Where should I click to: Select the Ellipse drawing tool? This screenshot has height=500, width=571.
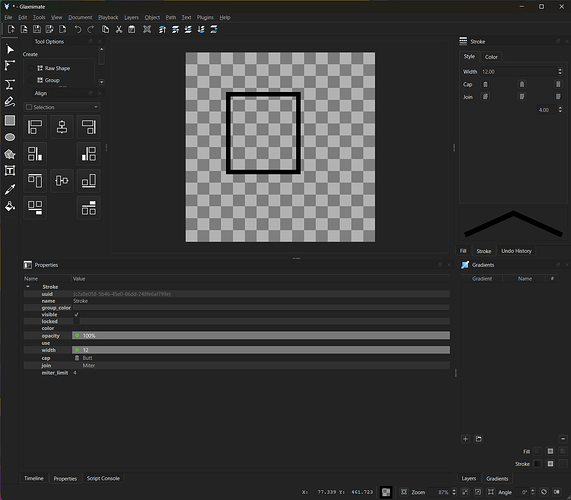coord(10,137)
